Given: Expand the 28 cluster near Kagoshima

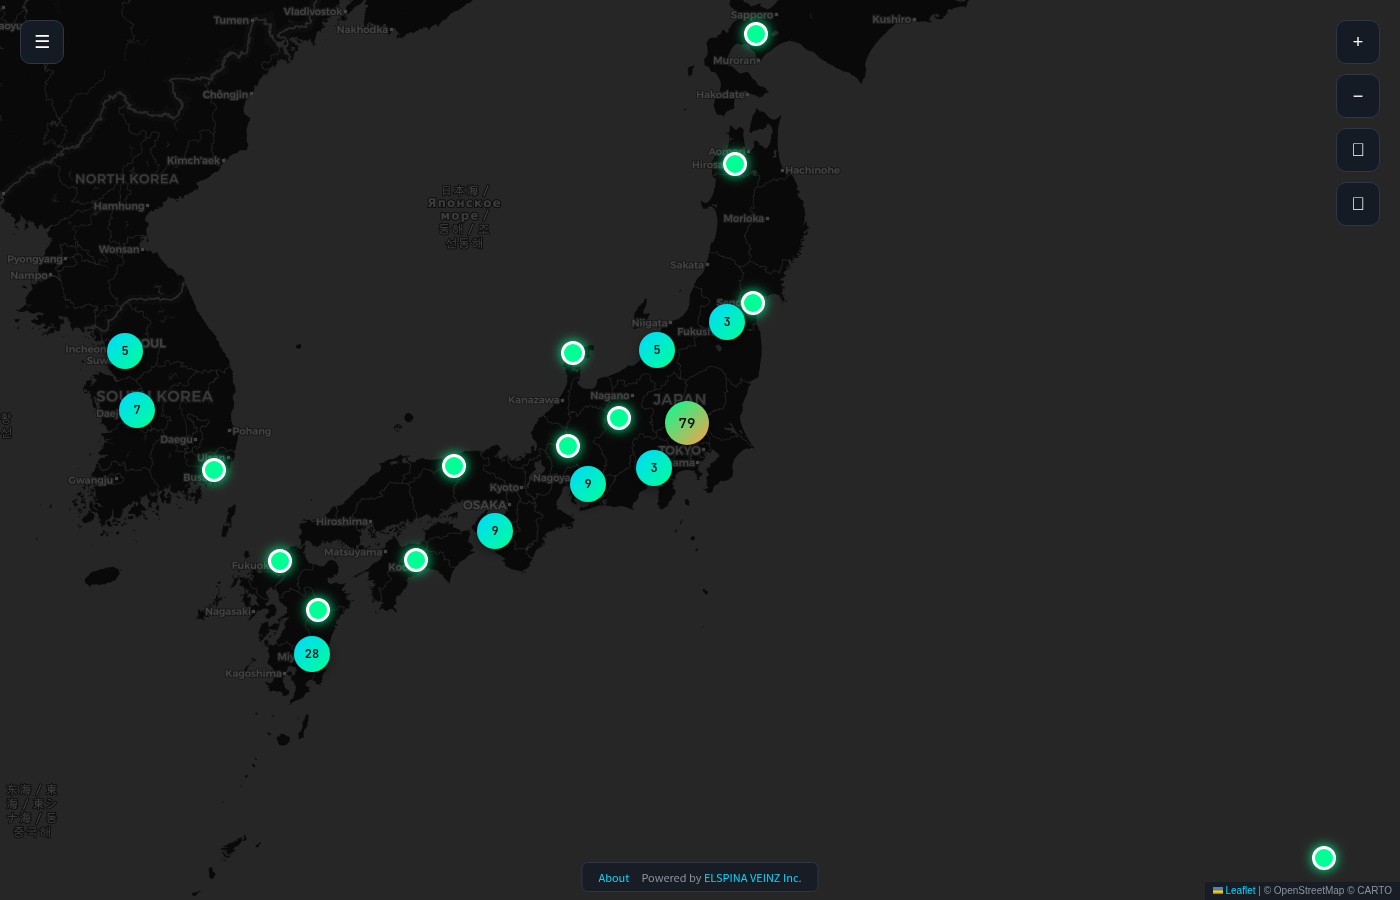Looking at the screenshot, I should pos(312,654).
